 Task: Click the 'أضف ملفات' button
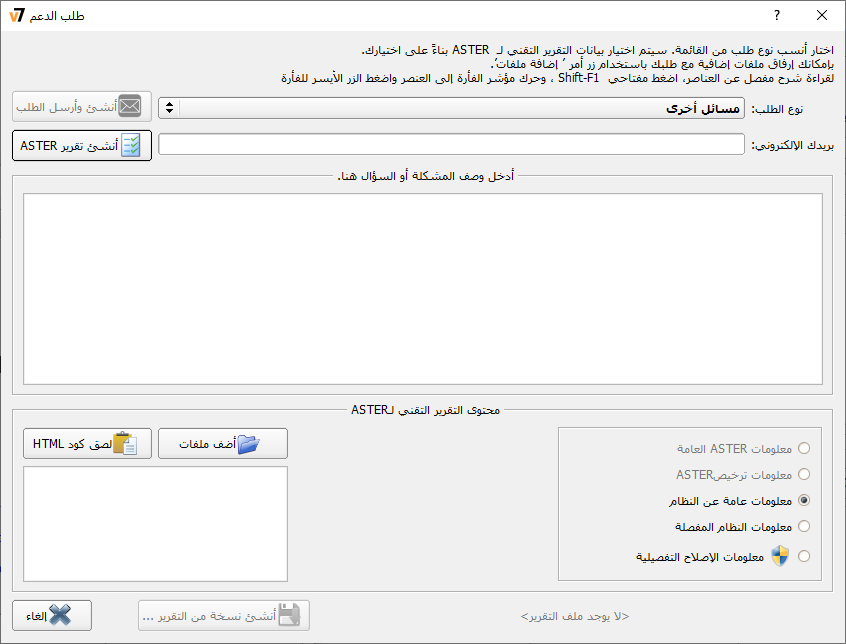pos(223,444)
